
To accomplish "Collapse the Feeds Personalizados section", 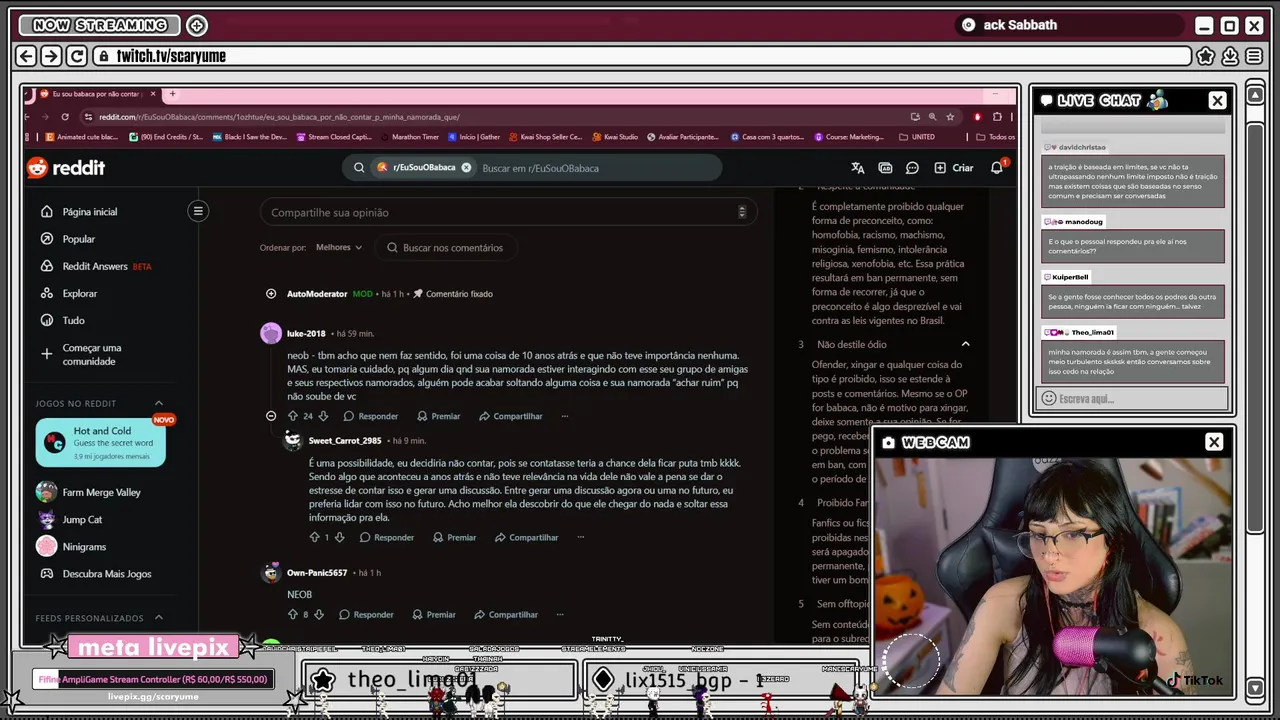I will [x=159, y=618].
